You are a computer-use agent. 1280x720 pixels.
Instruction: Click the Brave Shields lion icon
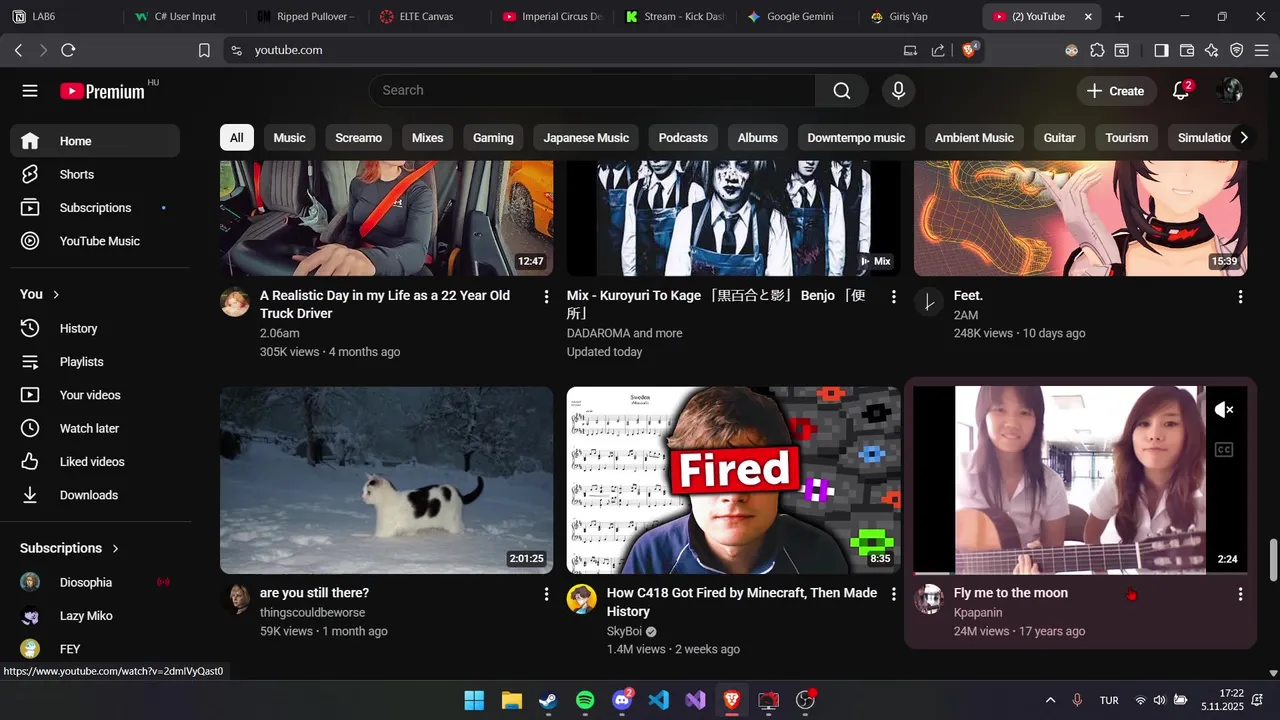coord(969,50)
